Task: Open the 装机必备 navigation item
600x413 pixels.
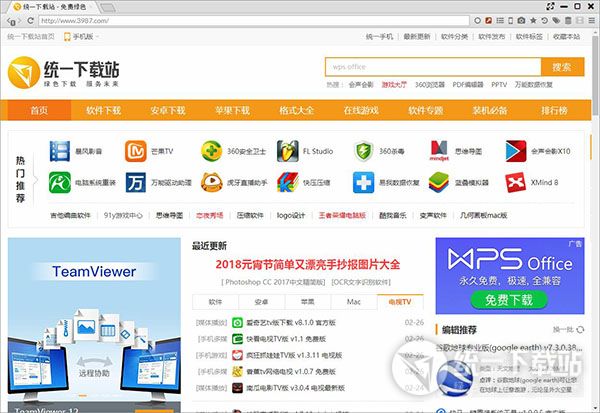Action: 489,110
